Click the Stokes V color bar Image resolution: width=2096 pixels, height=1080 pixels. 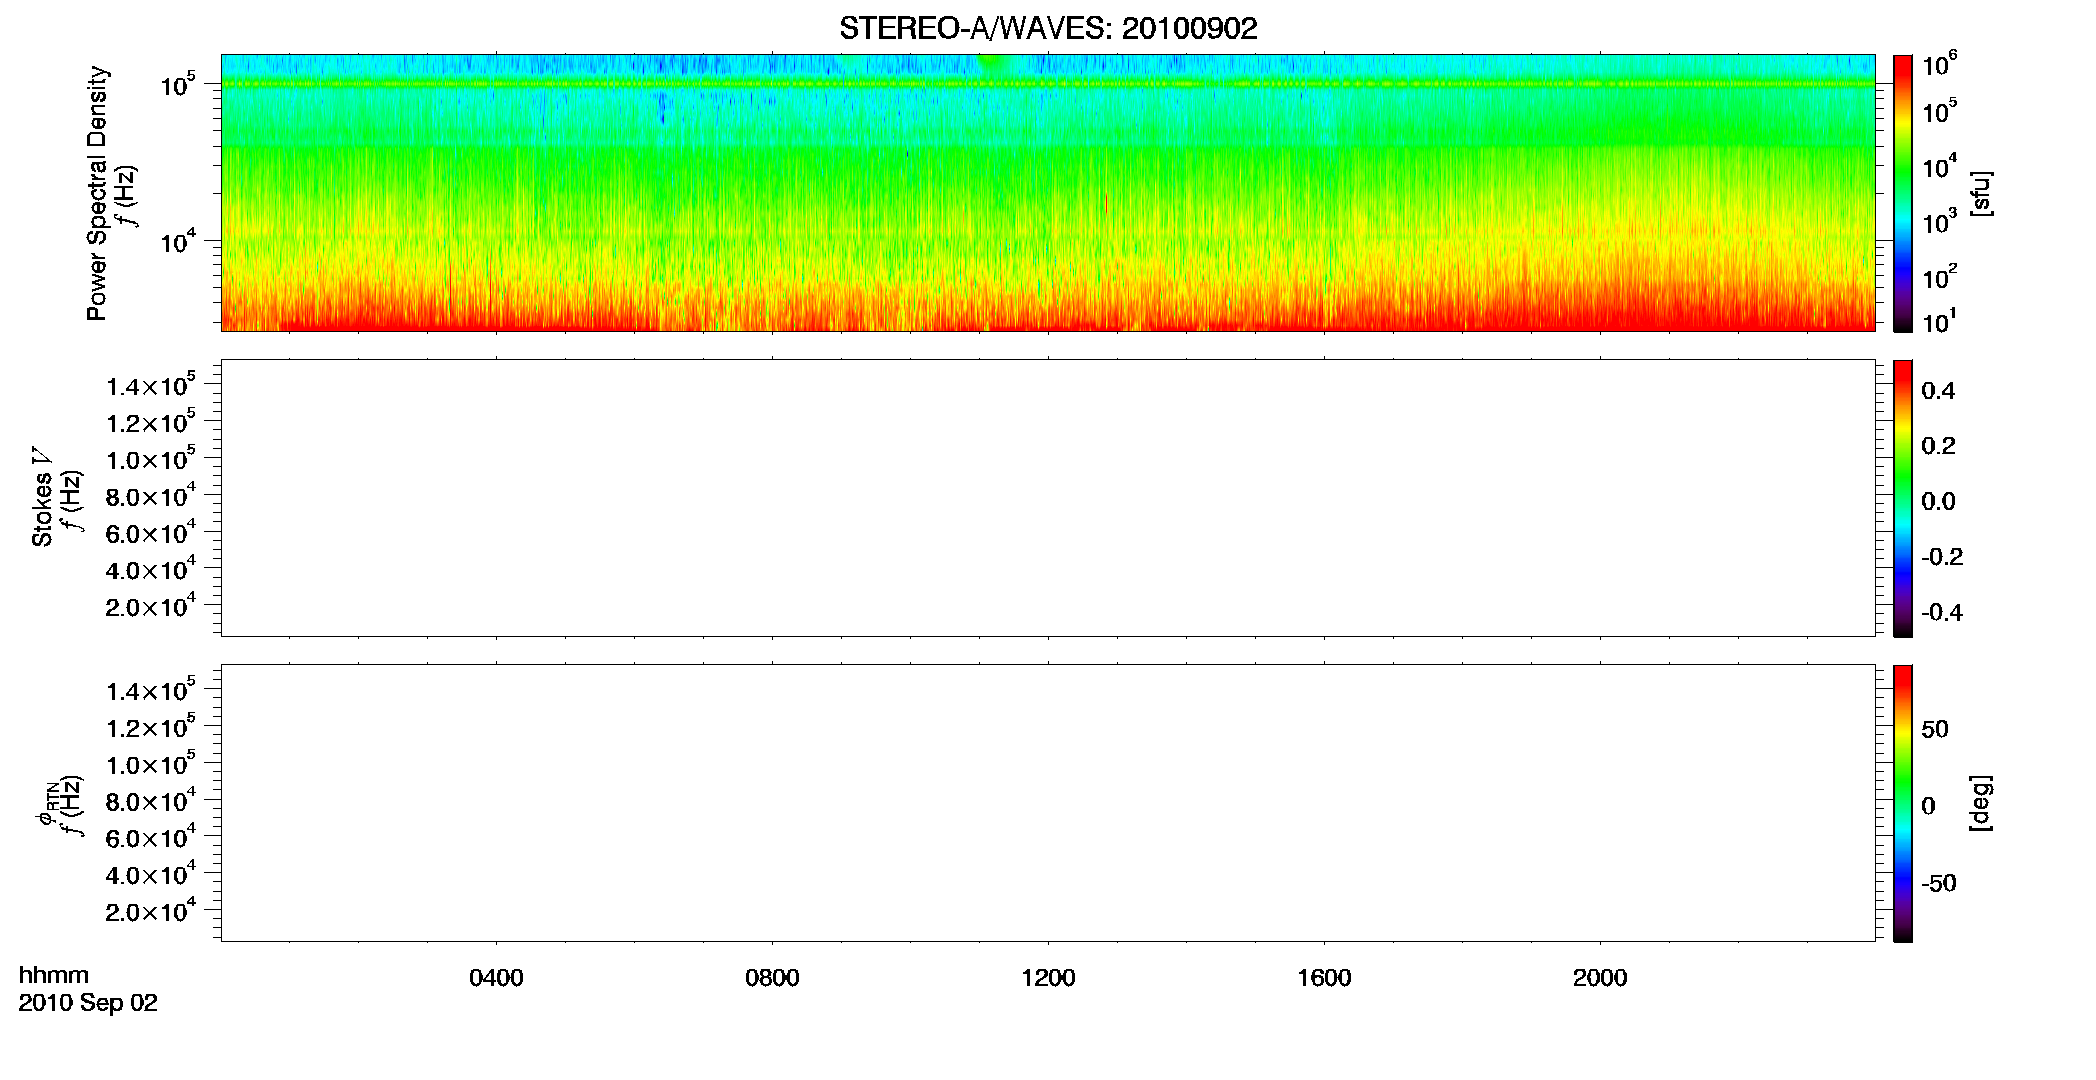click(1903, 498)
